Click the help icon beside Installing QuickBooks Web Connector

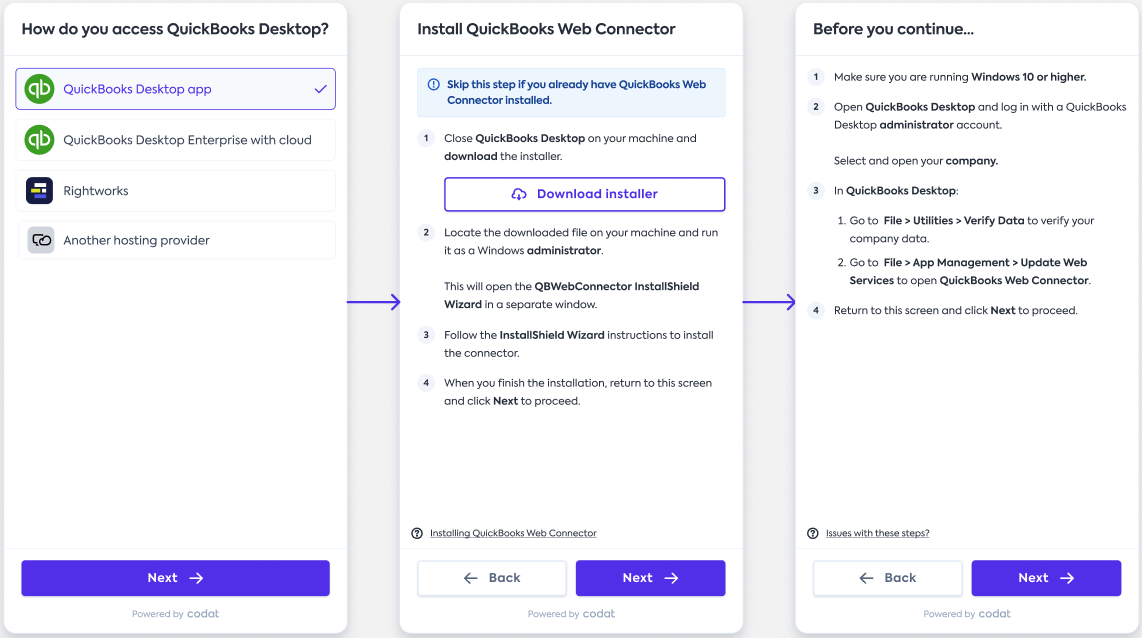[x=417, y=533]
